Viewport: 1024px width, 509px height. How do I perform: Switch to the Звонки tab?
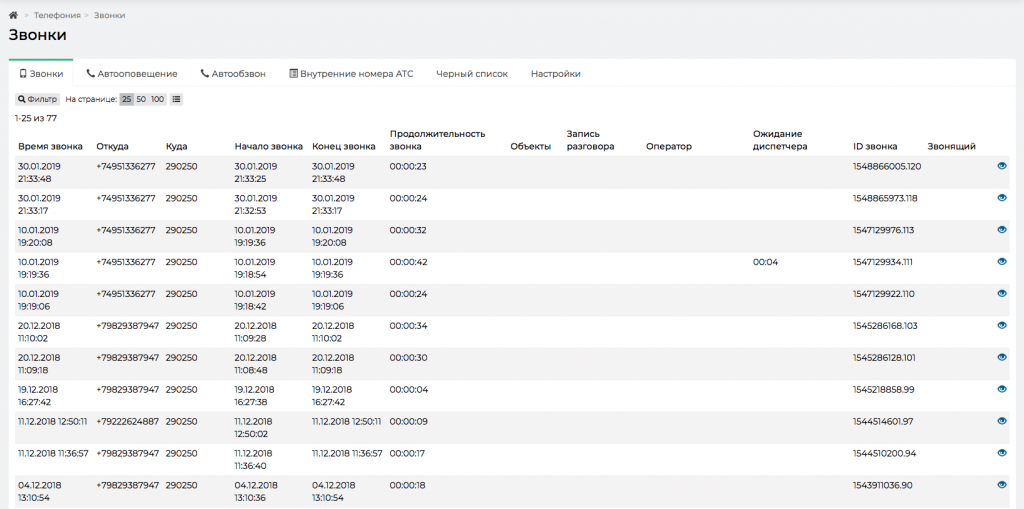[41, 74]
